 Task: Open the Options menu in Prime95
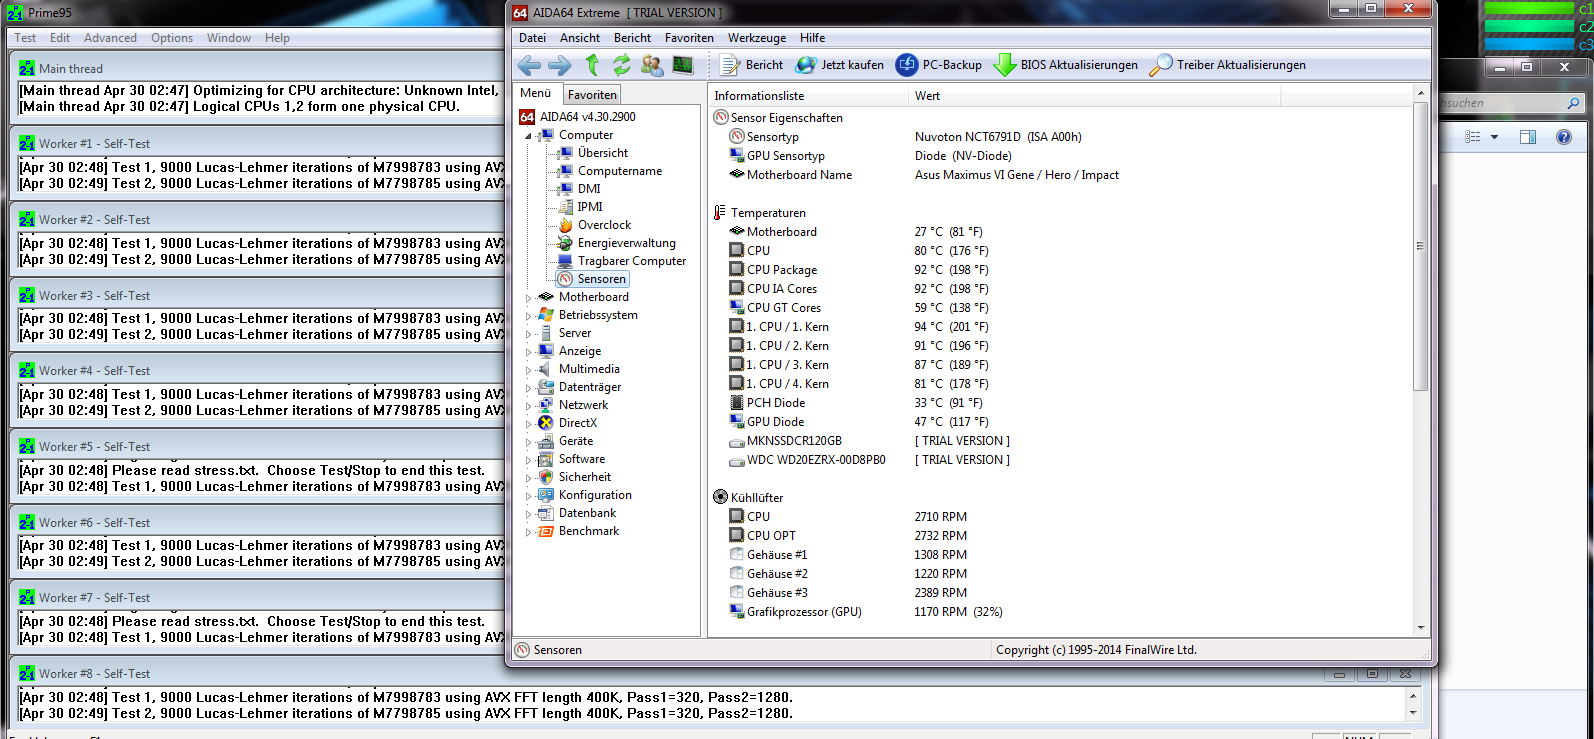pos(172,38)
